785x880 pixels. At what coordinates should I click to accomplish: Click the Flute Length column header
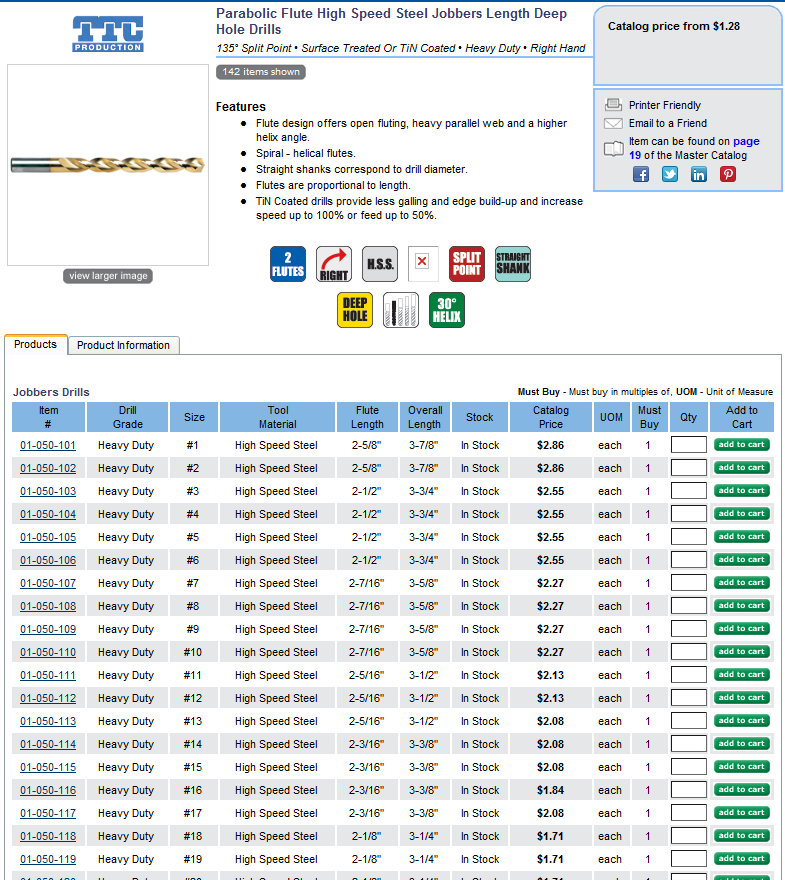click(x=367, y=417)
